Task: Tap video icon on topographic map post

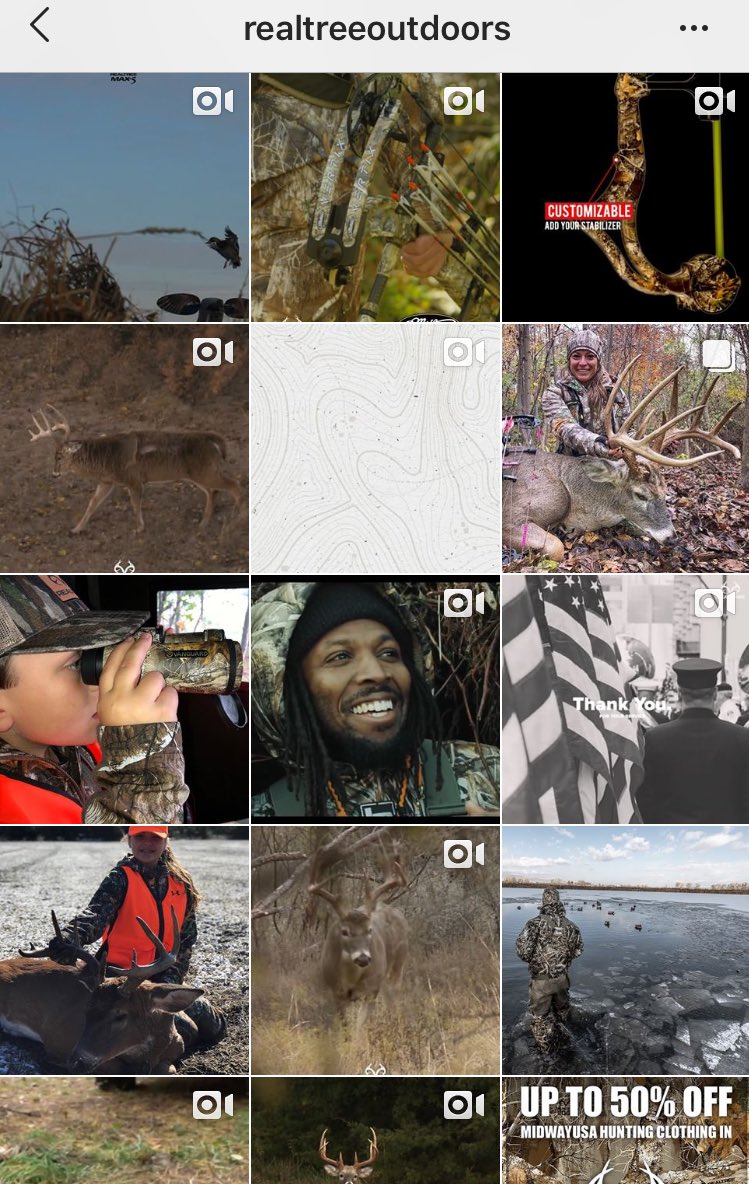Action: 464,352
